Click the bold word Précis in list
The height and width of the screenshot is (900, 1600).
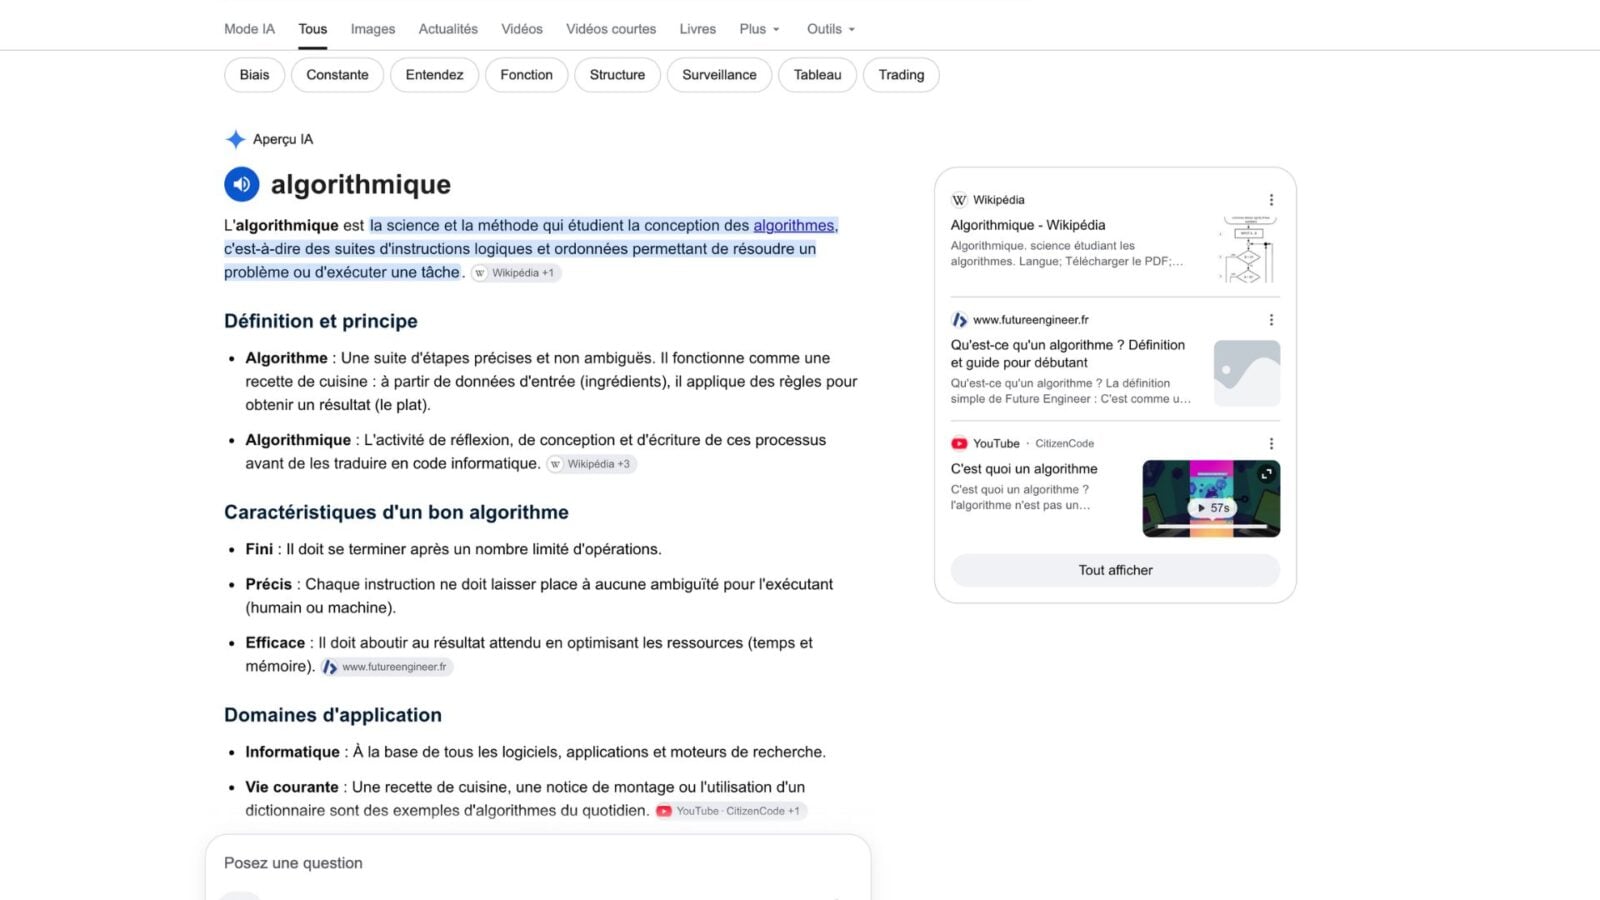point(268,584)
